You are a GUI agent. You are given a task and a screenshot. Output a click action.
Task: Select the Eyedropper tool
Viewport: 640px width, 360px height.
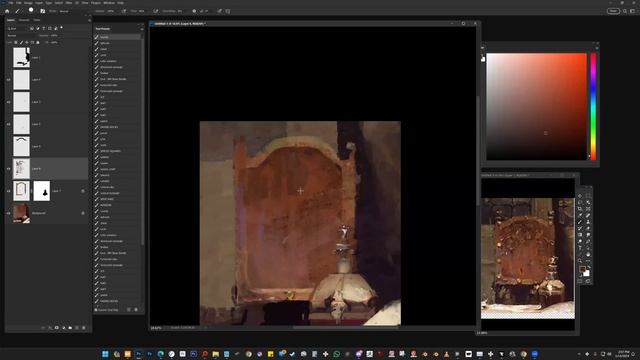(580, 215)
